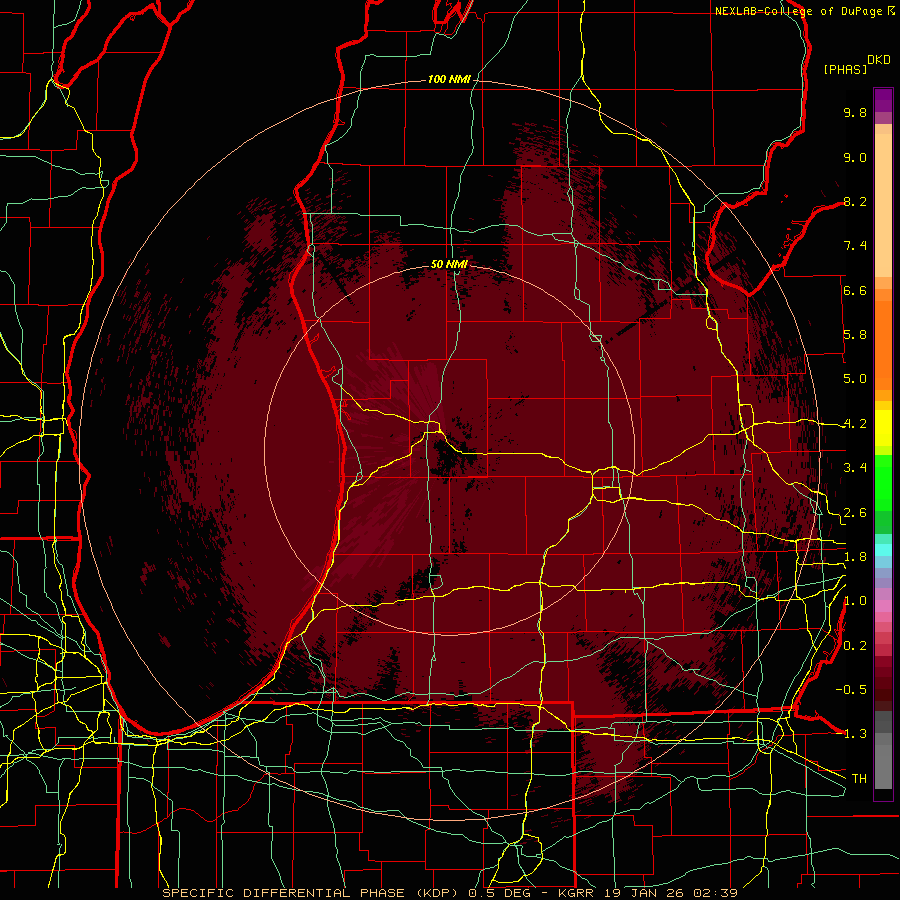Click the 7.4 legend value

pyautogui.click(x=855, y=246)
